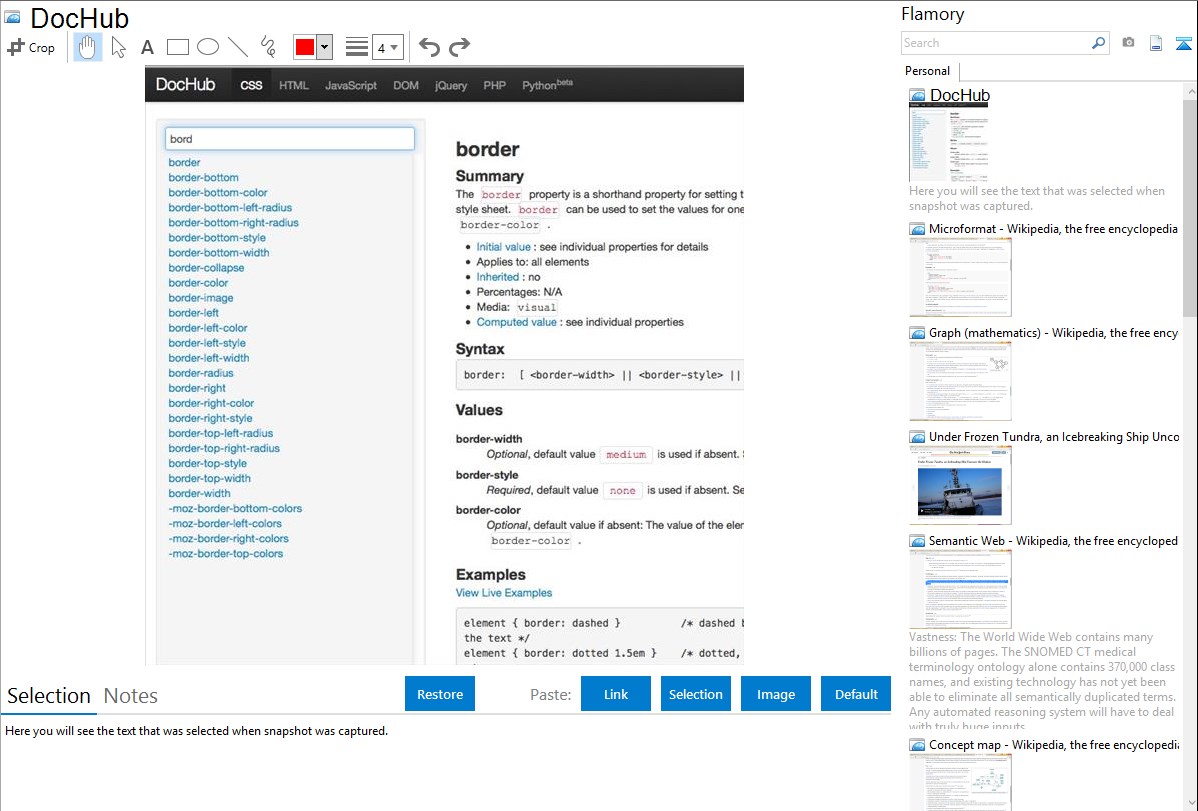
Task: Click the Computed value link in the snapshot
Action: pos(516,323)
